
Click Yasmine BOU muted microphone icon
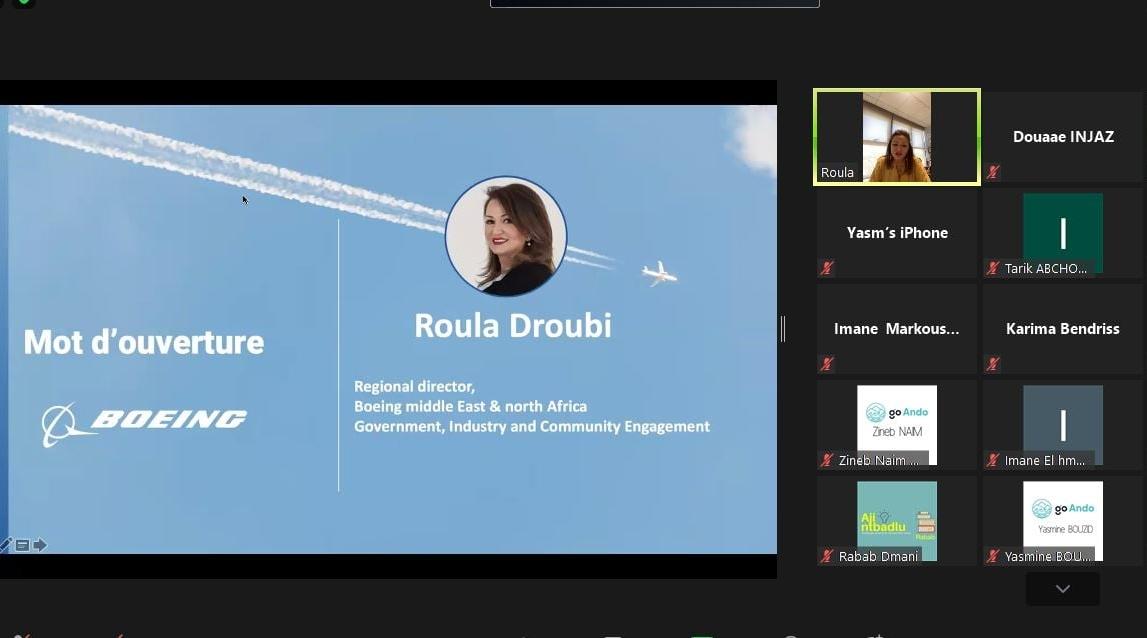click(x=993, y=556)
